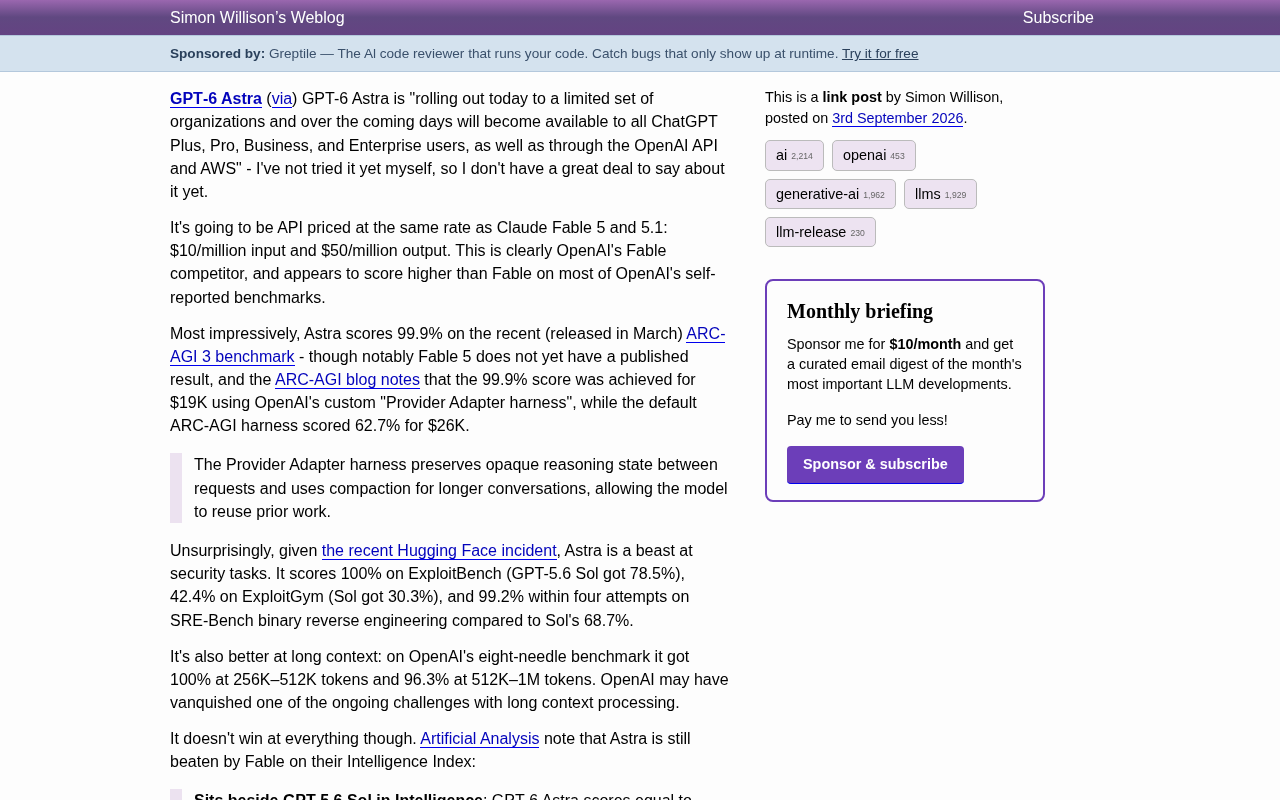Click Subscribe in the header

pos(1058,18)
